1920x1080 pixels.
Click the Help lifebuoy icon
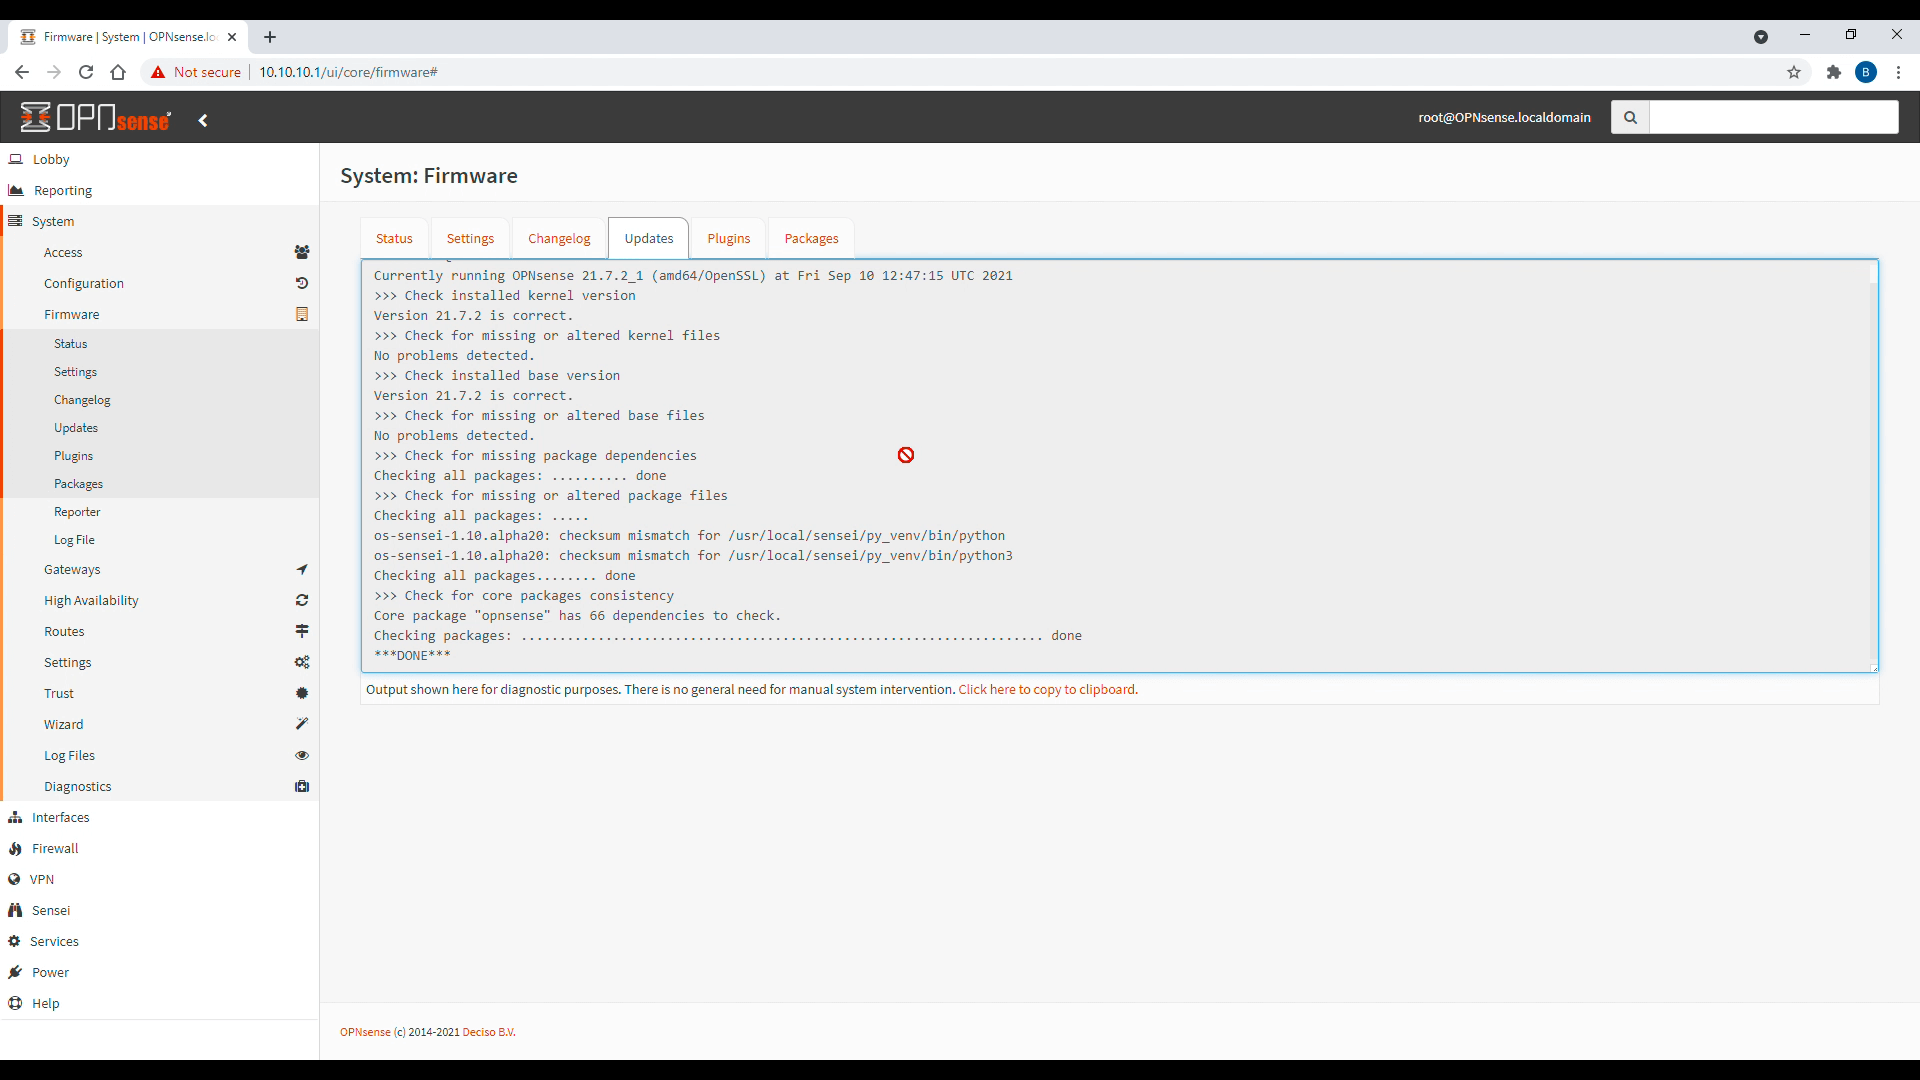pyautogui.click(x=15, y=1003)
